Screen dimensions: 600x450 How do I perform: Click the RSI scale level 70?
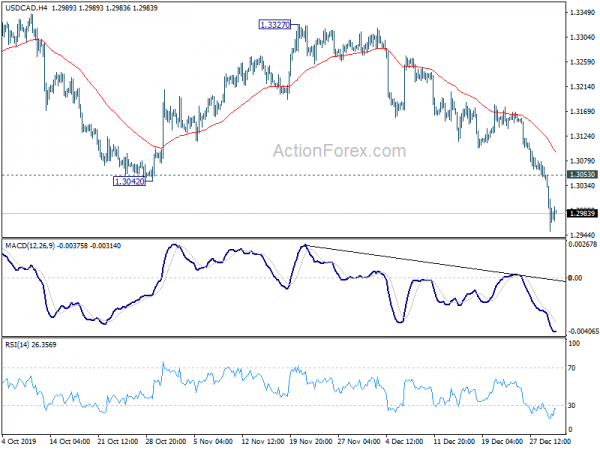(x=572, y=368)
